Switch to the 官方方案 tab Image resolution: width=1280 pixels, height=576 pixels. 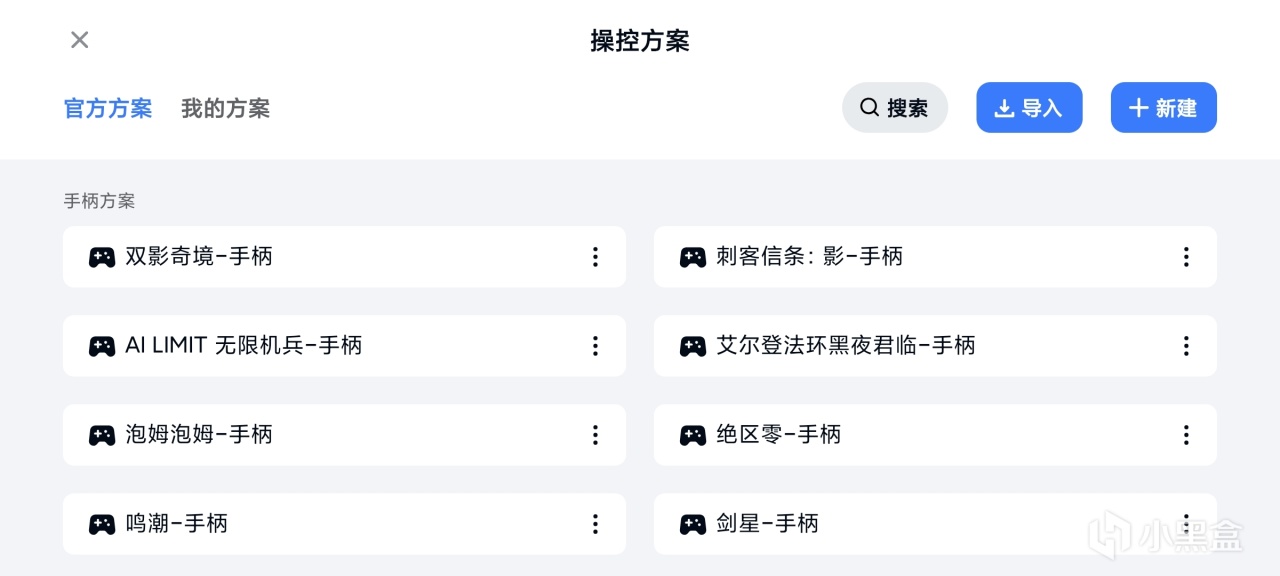pyautogui.click(x=108, y=108)
